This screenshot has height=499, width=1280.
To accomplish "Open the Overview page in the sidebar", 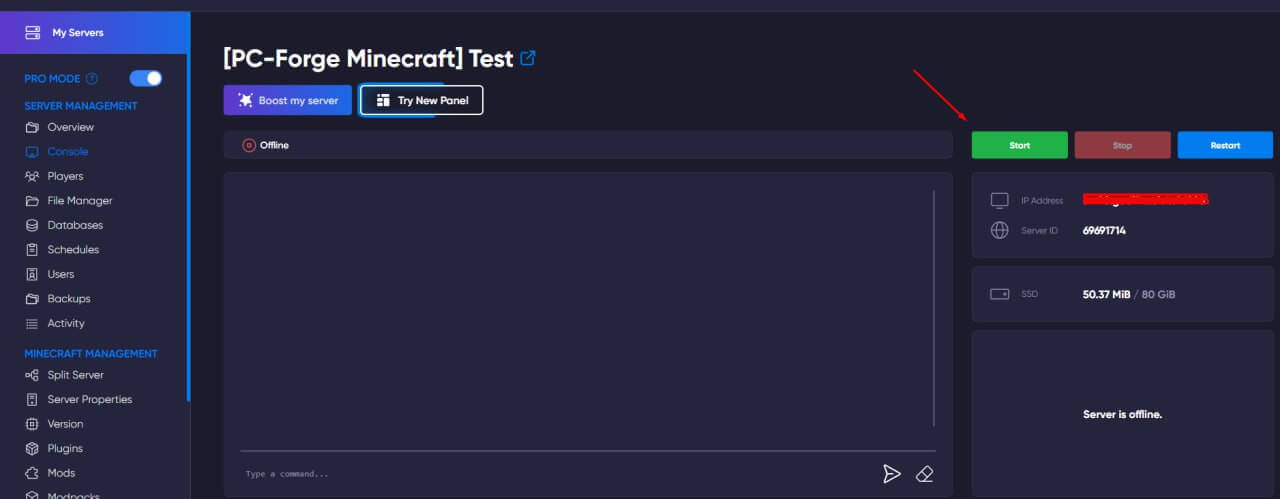I will (x=70, y=127).
